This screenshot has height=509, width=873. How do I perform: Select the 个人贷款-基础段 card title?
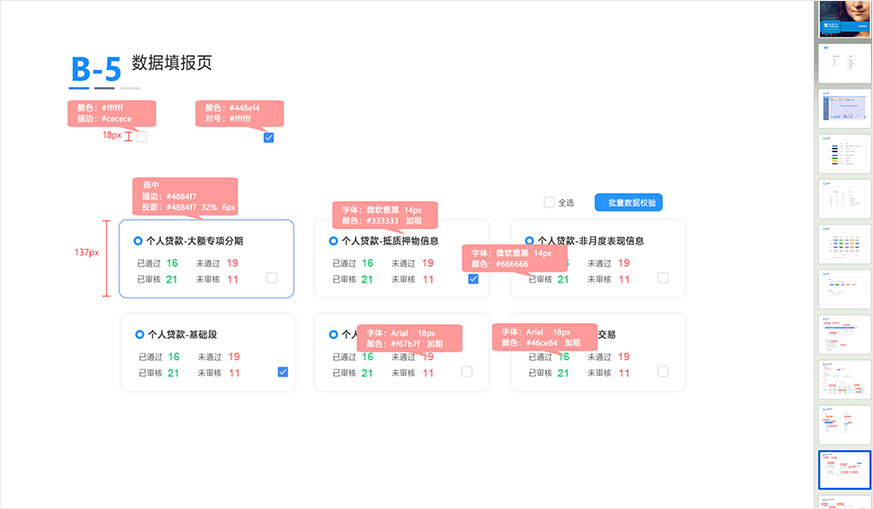pos(183,335)
